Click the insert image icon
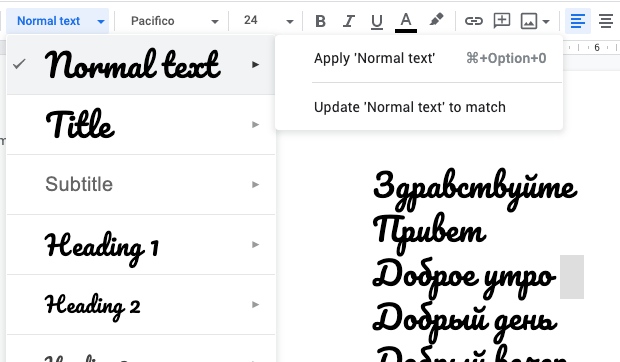620x362 pixels. tap(529, 21)
